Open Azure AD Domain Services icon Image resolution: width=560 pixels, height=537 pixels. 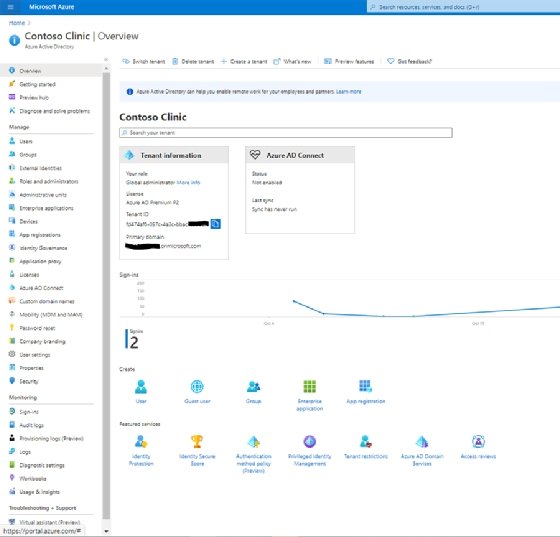pyautogui.click(x=422, y=442)
